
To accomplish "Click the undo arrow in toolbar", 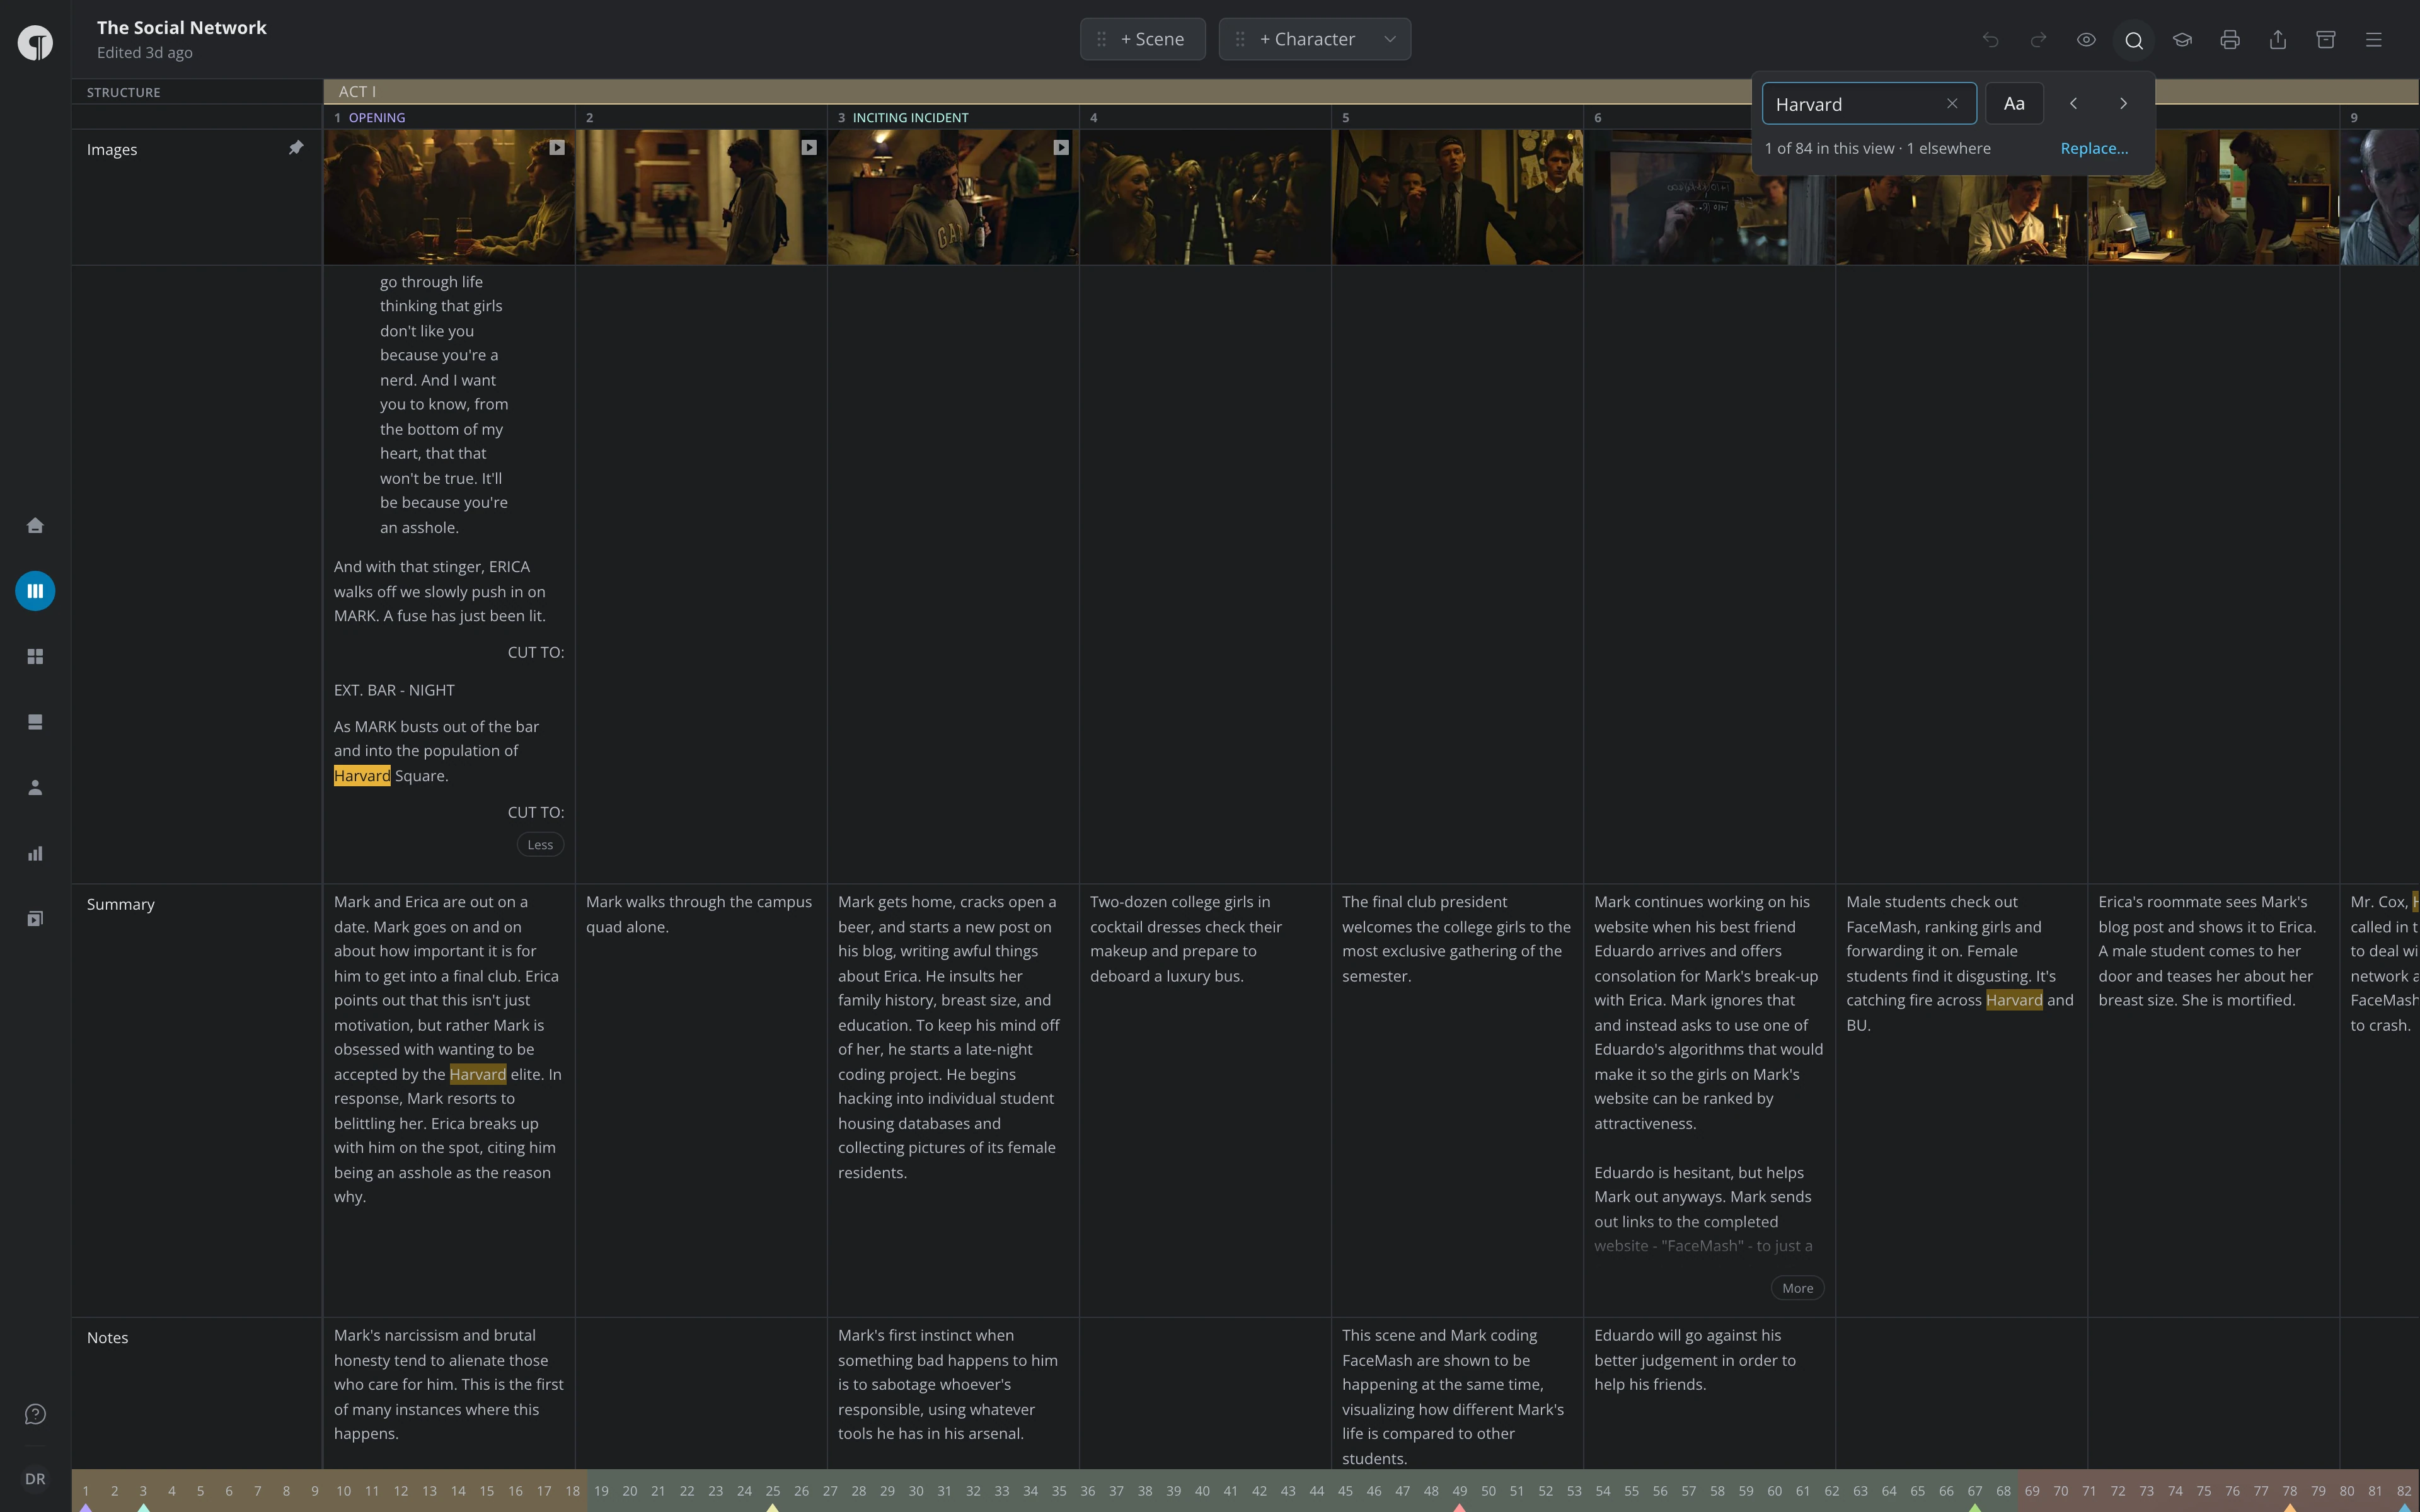I will point(1990,40).
